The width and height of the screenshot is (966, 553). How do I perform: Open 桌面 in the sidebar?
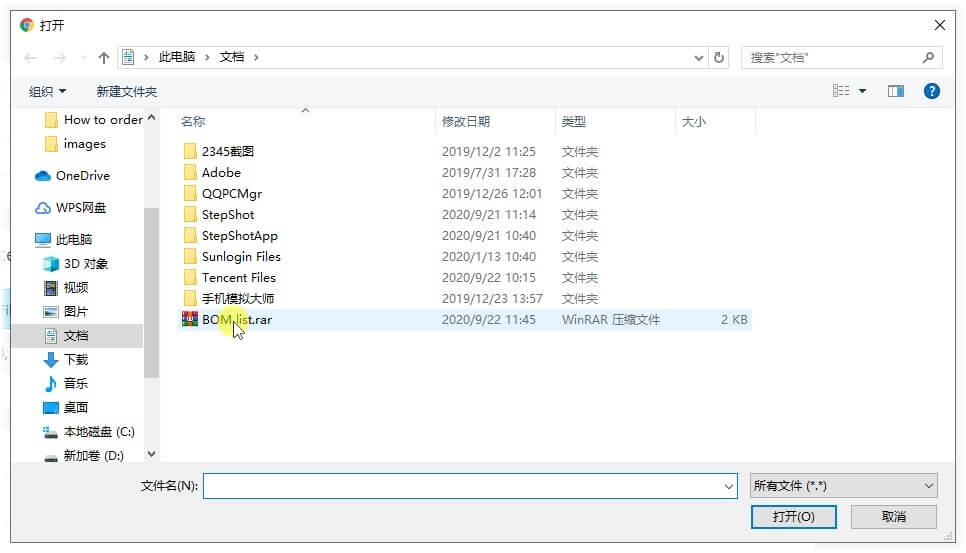pos(66,408)
